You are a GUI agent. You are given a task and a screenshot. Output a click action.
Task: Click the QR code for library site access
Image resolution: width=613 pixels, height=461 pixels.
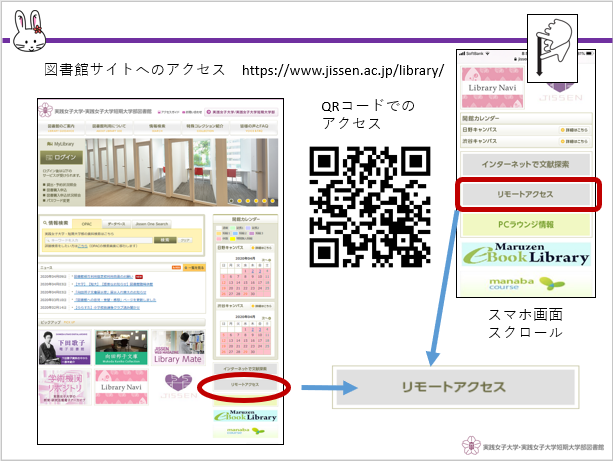[370, 207]
